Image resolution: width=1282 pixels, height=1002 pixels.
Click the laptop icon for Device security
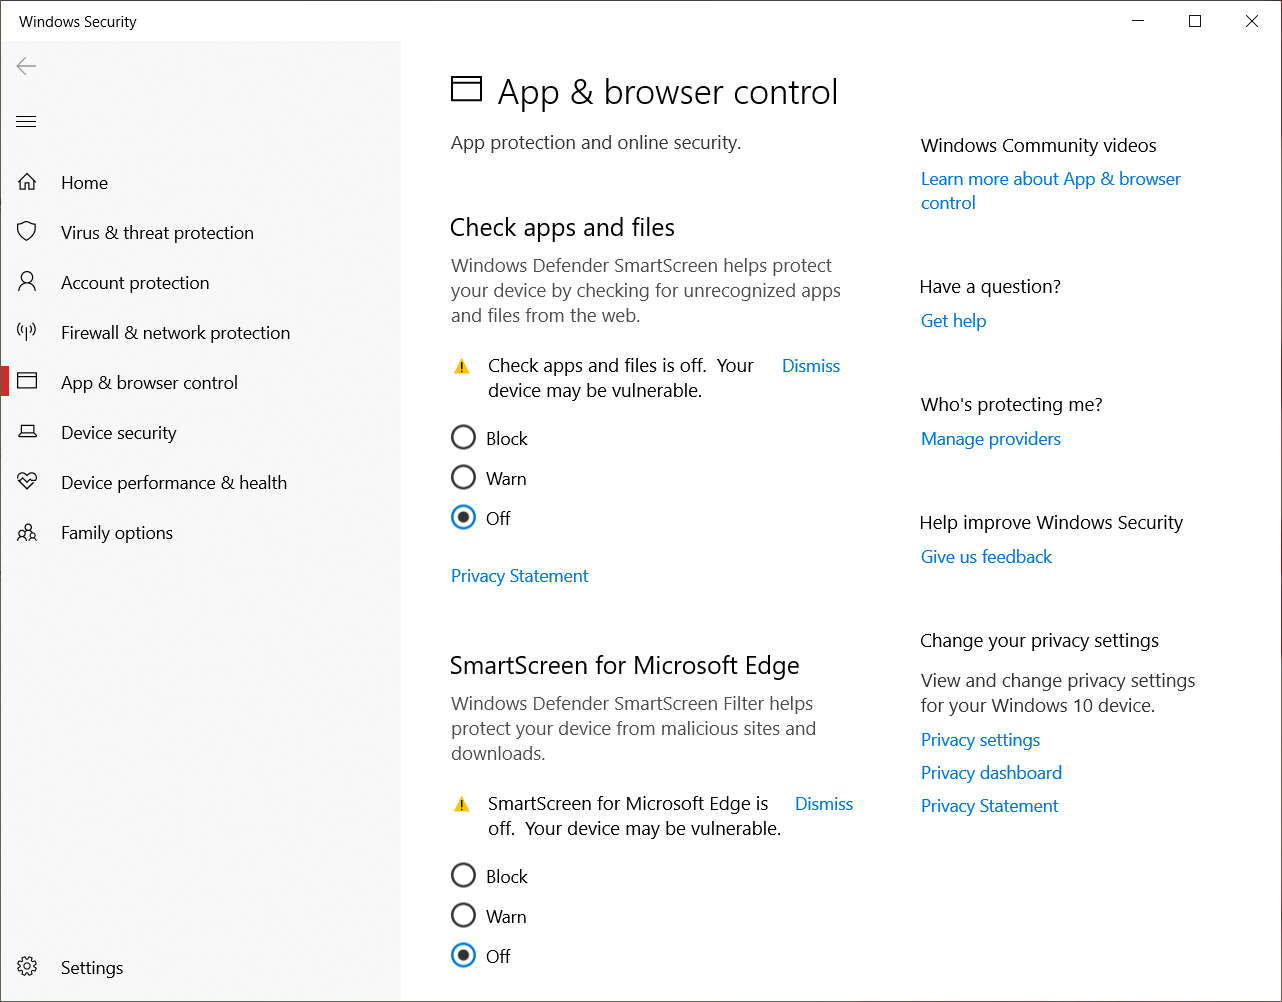pyautogui.click(x=27, y=432)
